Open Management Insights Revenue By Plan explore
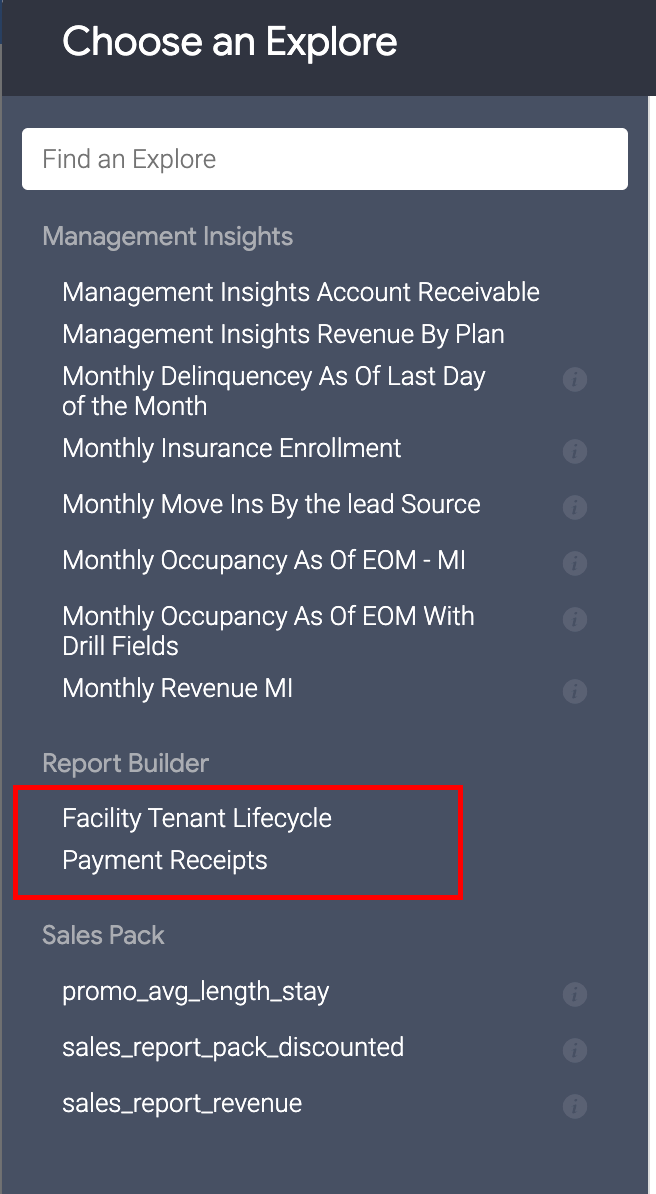This screenshot has height=1194, width=656. (x=283, y=334)
